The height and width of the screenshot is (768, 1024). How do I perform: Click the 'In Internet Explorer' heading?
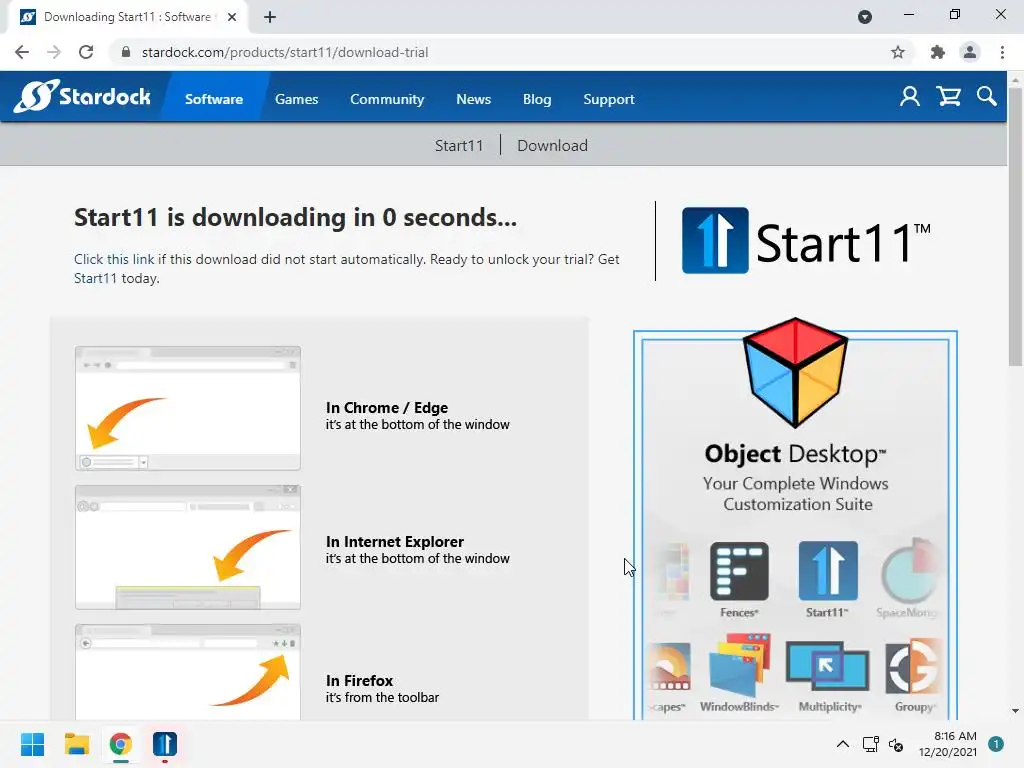pyautogui.click(x=394, y=541)
